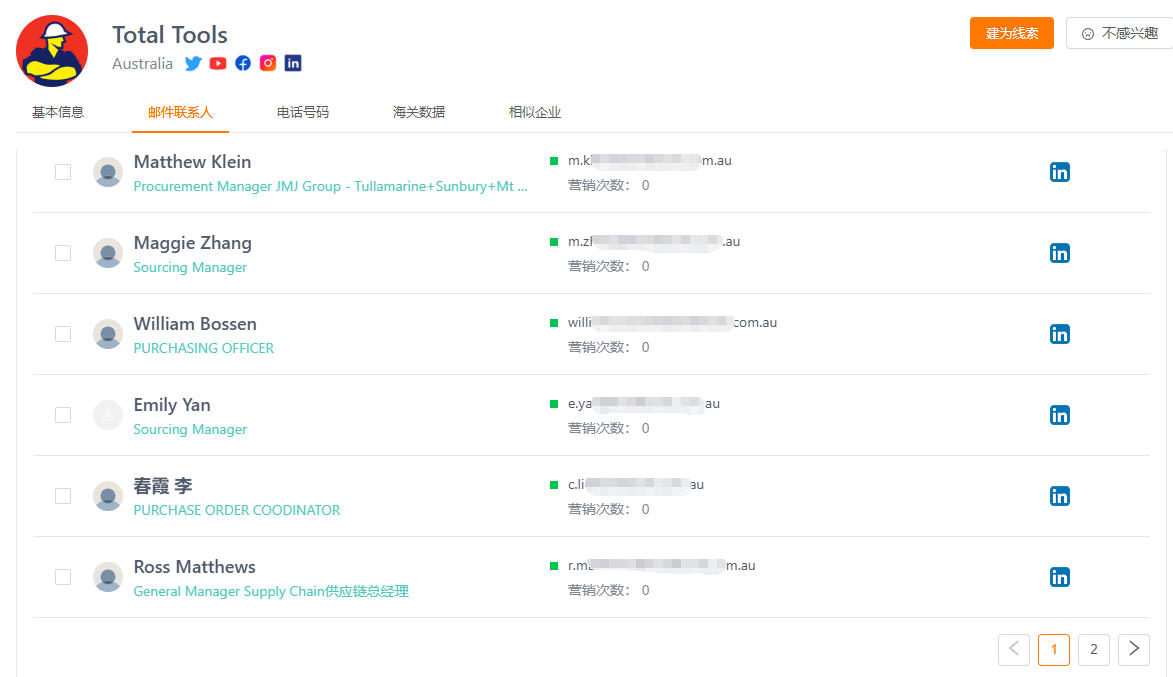Click the Emily Yan name
Viewport: 1173px width, 677px height.
(x=172, y=405)
